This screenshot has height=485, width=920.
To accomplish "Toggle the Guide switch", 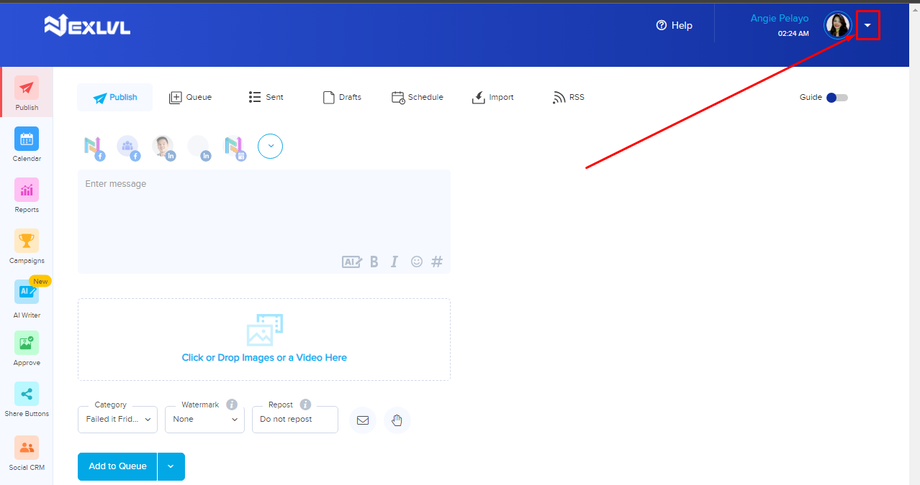I will coord(837,97).
